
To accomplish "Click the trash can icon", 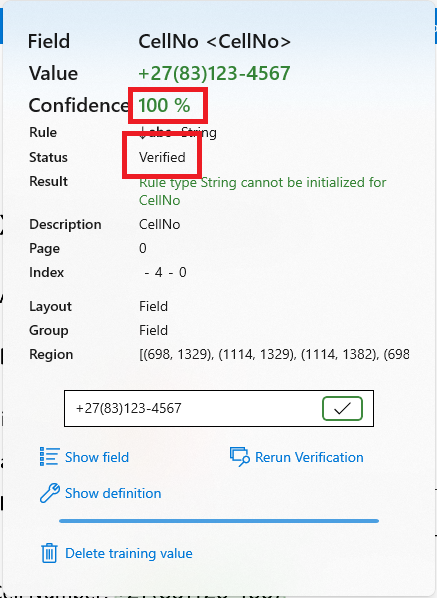I will tap(49, 553).
